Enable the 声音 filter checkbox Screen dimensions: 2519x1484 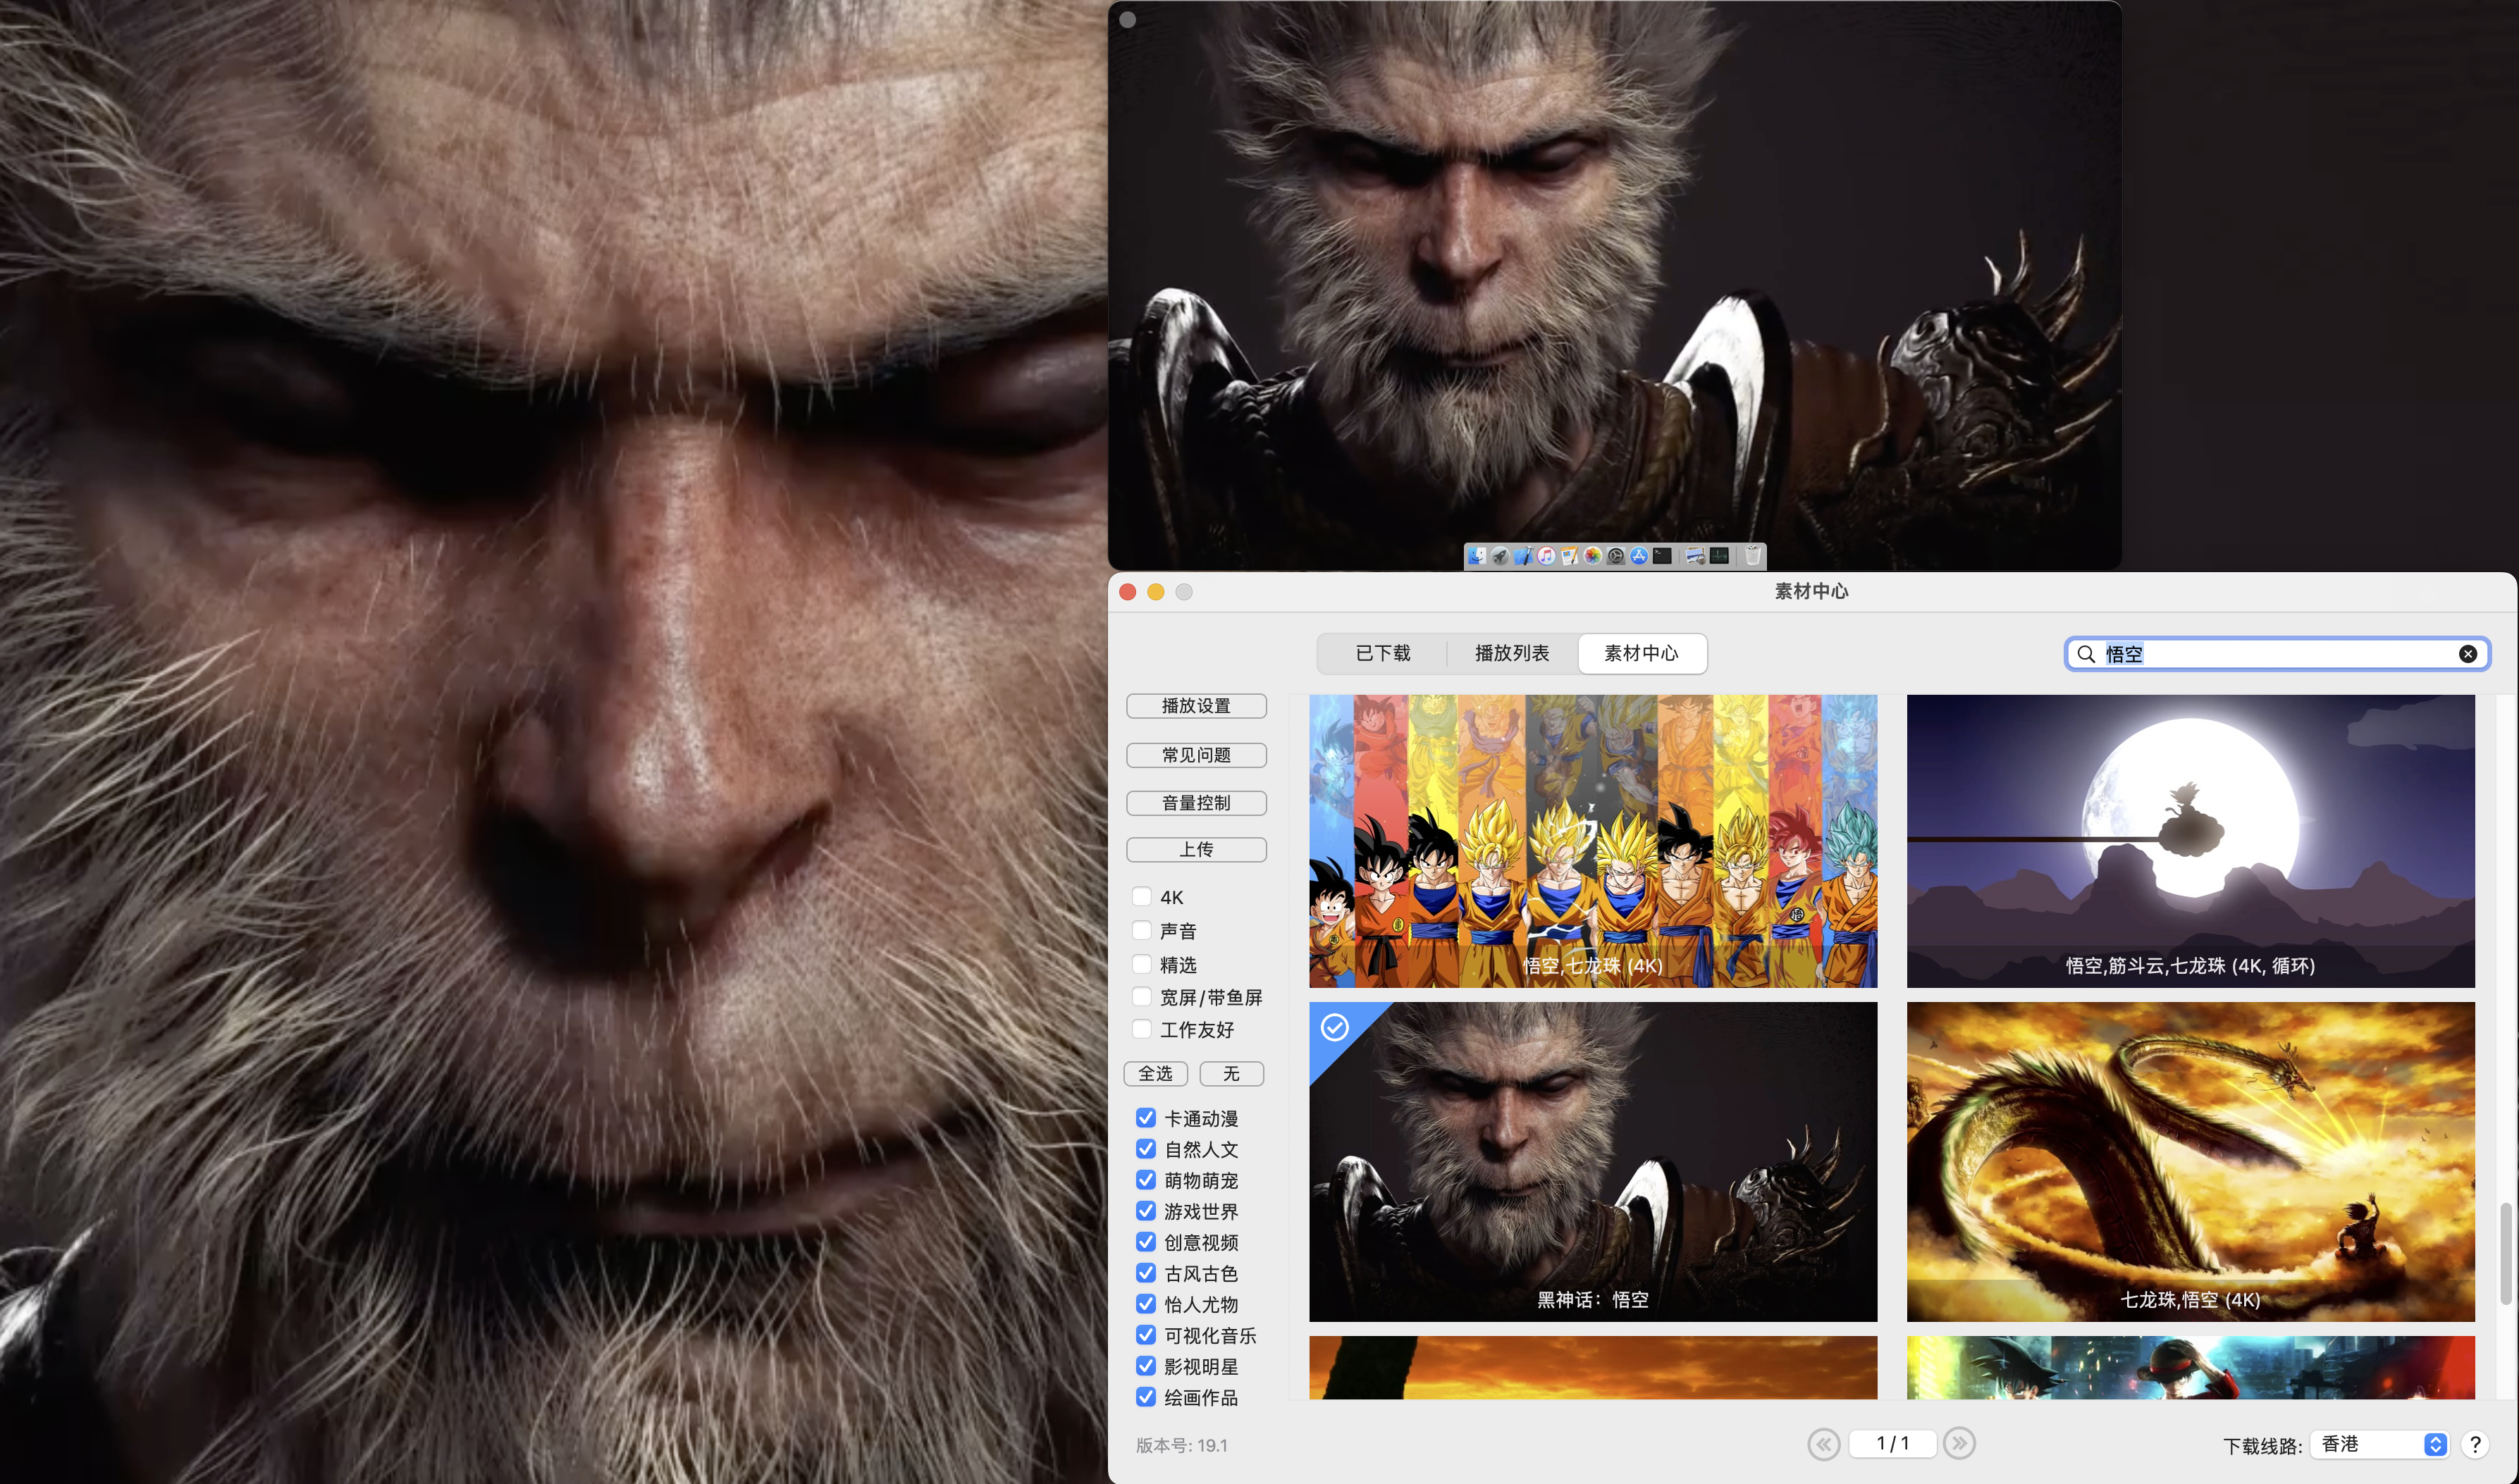coord(1142,931)
